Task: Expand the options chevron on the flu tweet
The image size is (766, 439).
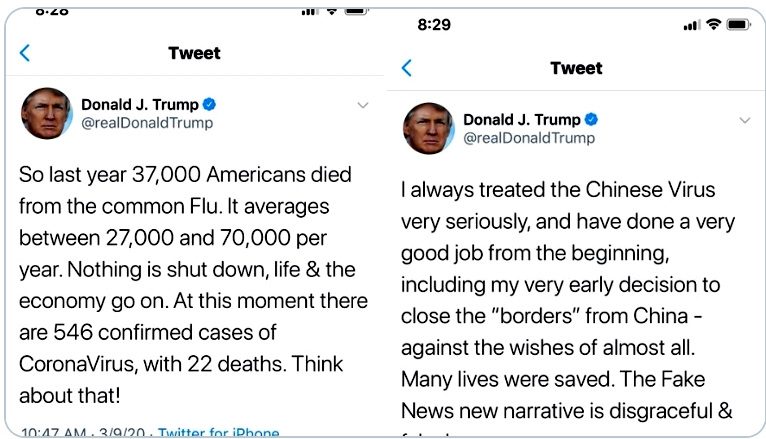Action: 363,104
